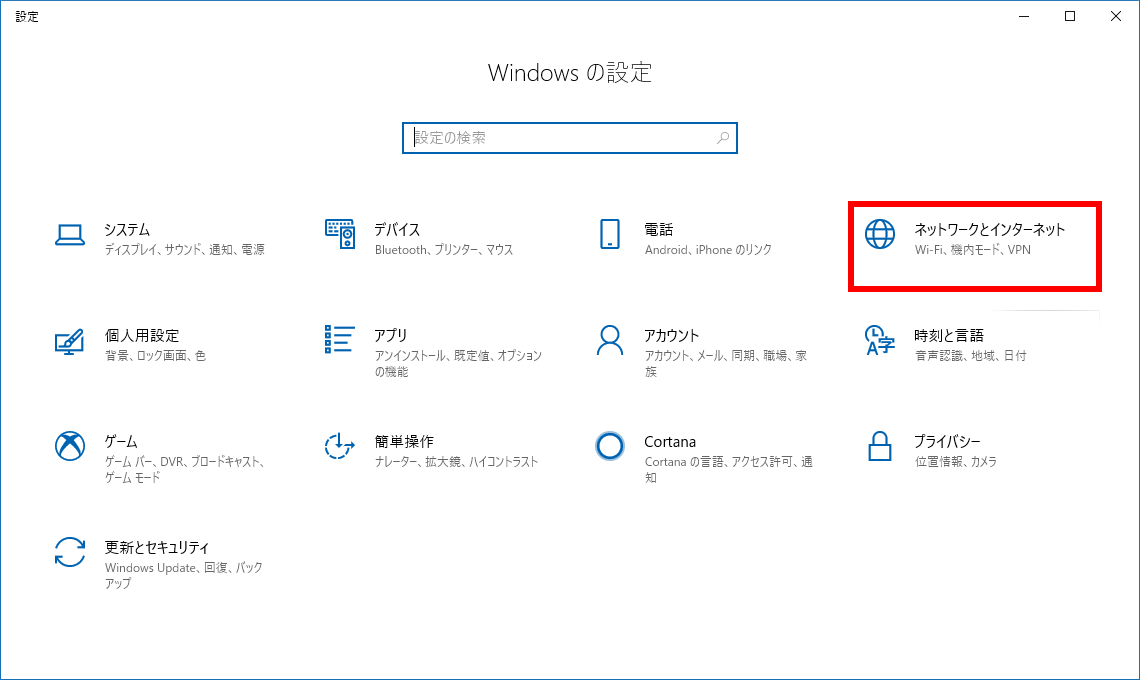The width and height of the screenshot is (1140, 680).
Task: Click text Wi-Fi、機内モード、VPN
Action: tap(973, 249)
